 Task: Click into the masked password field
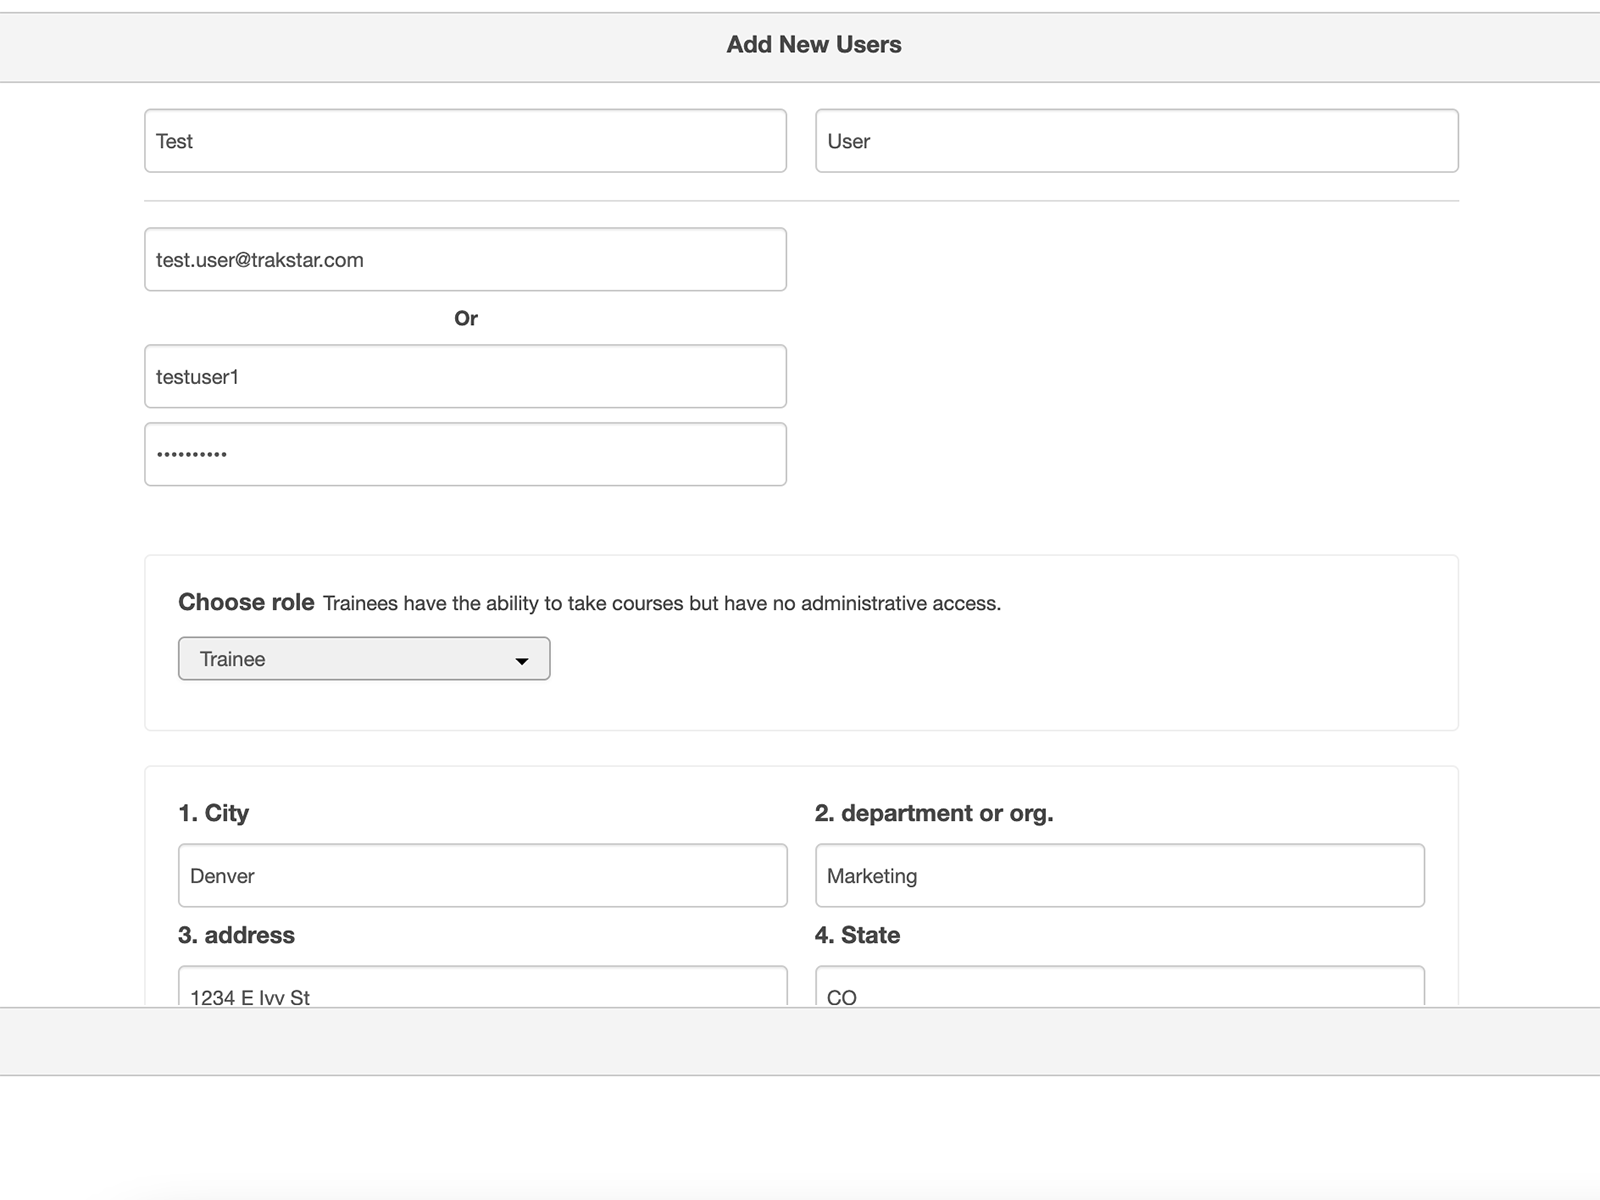click(465, 455)
